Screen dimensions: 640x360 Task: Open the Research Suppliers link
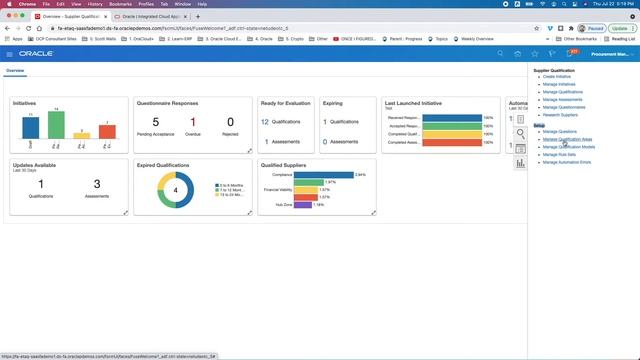(560, 115)
